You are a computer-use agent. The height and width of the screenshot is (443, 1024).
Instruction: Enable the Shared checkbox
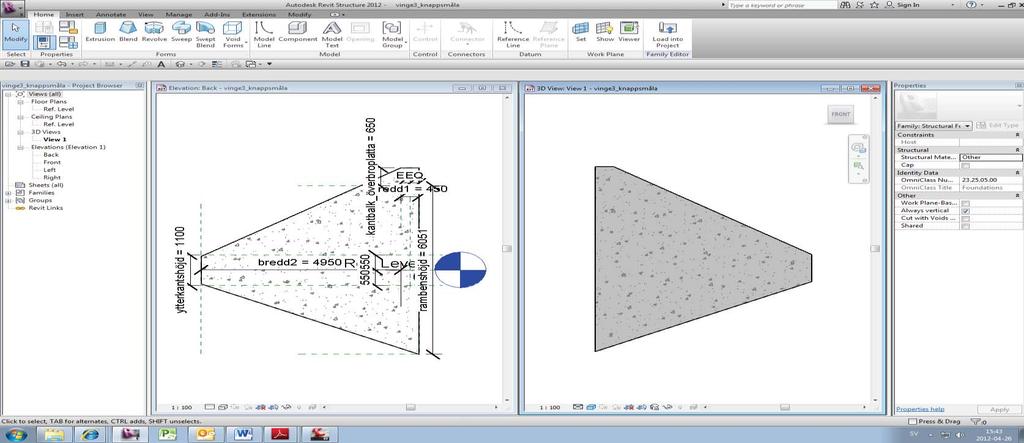pos(966,226)
